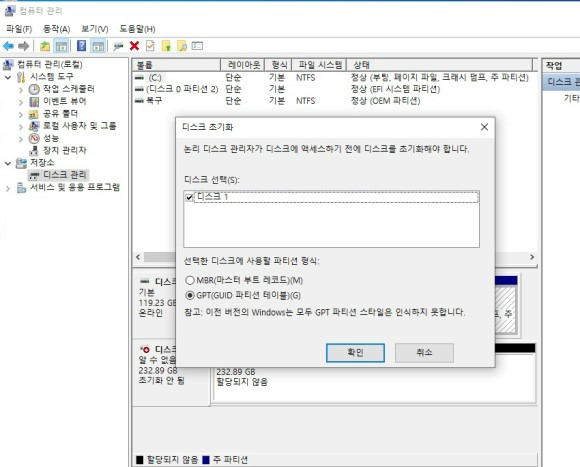Click the forward arrow toolbar icon
Image resolution: width=580 pixels, height=467 pixels.
point(24,46)
